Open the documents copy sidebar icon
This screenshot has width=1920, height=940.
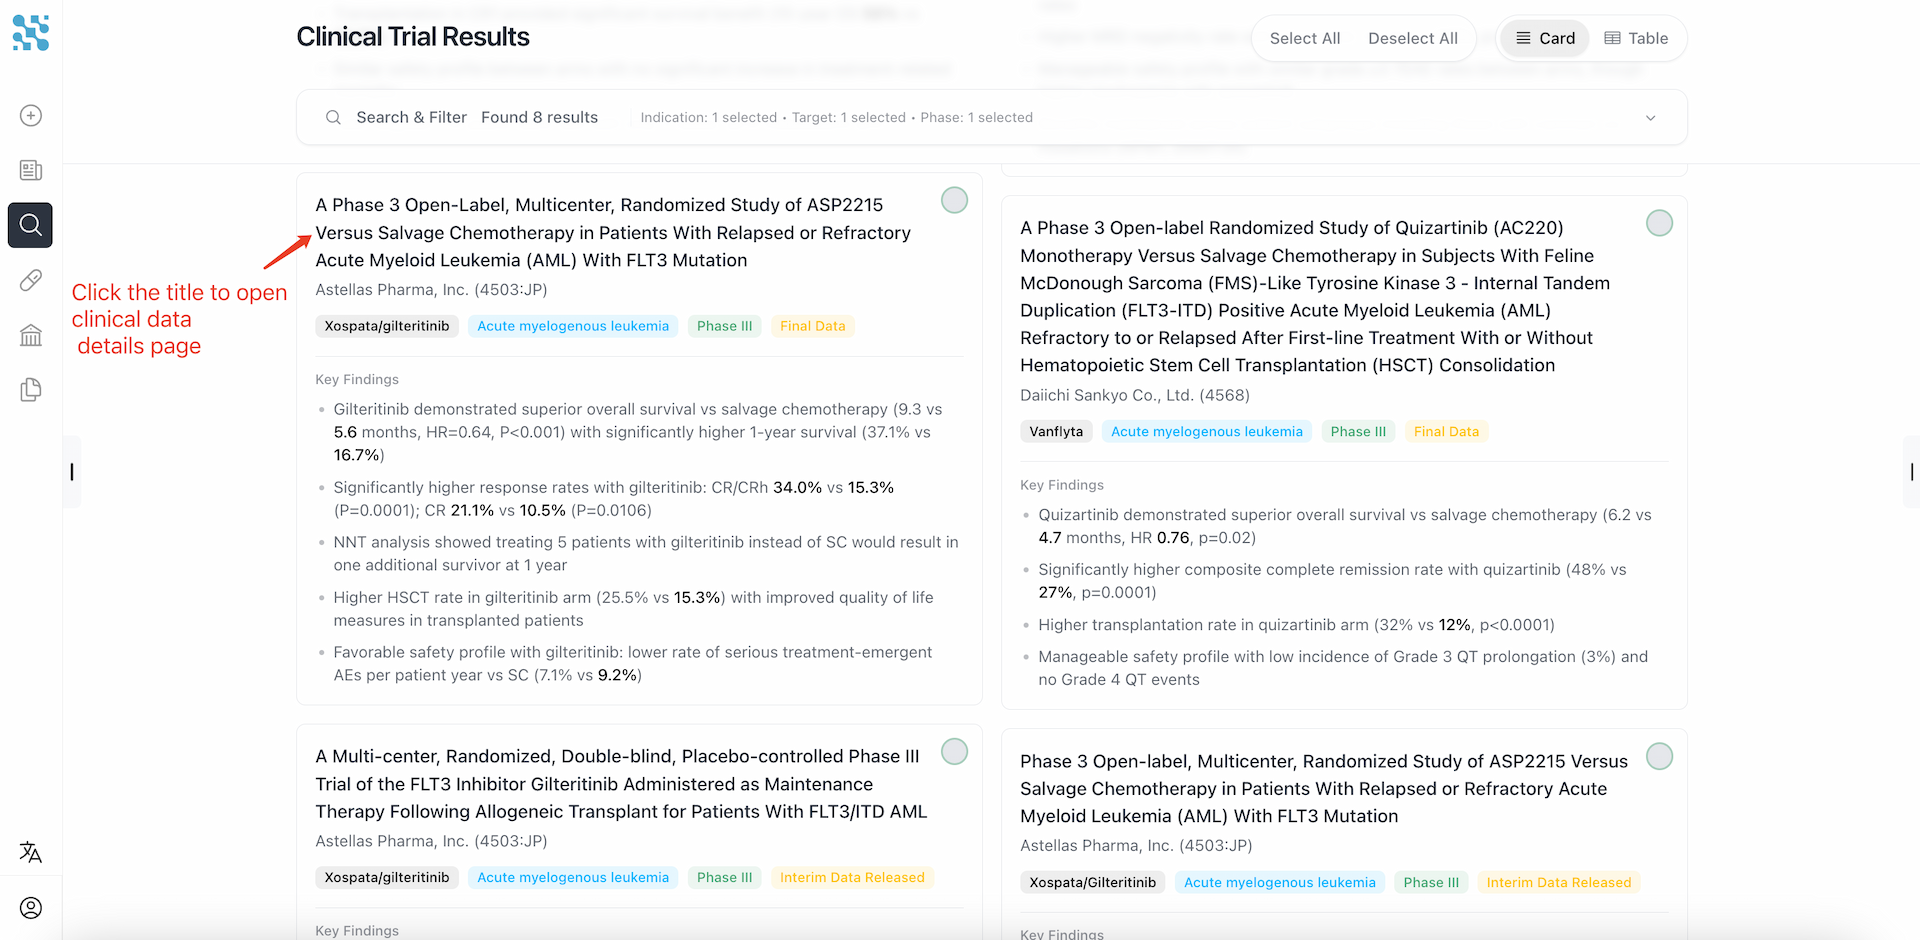pyautogui.click(x=31, y=390)
